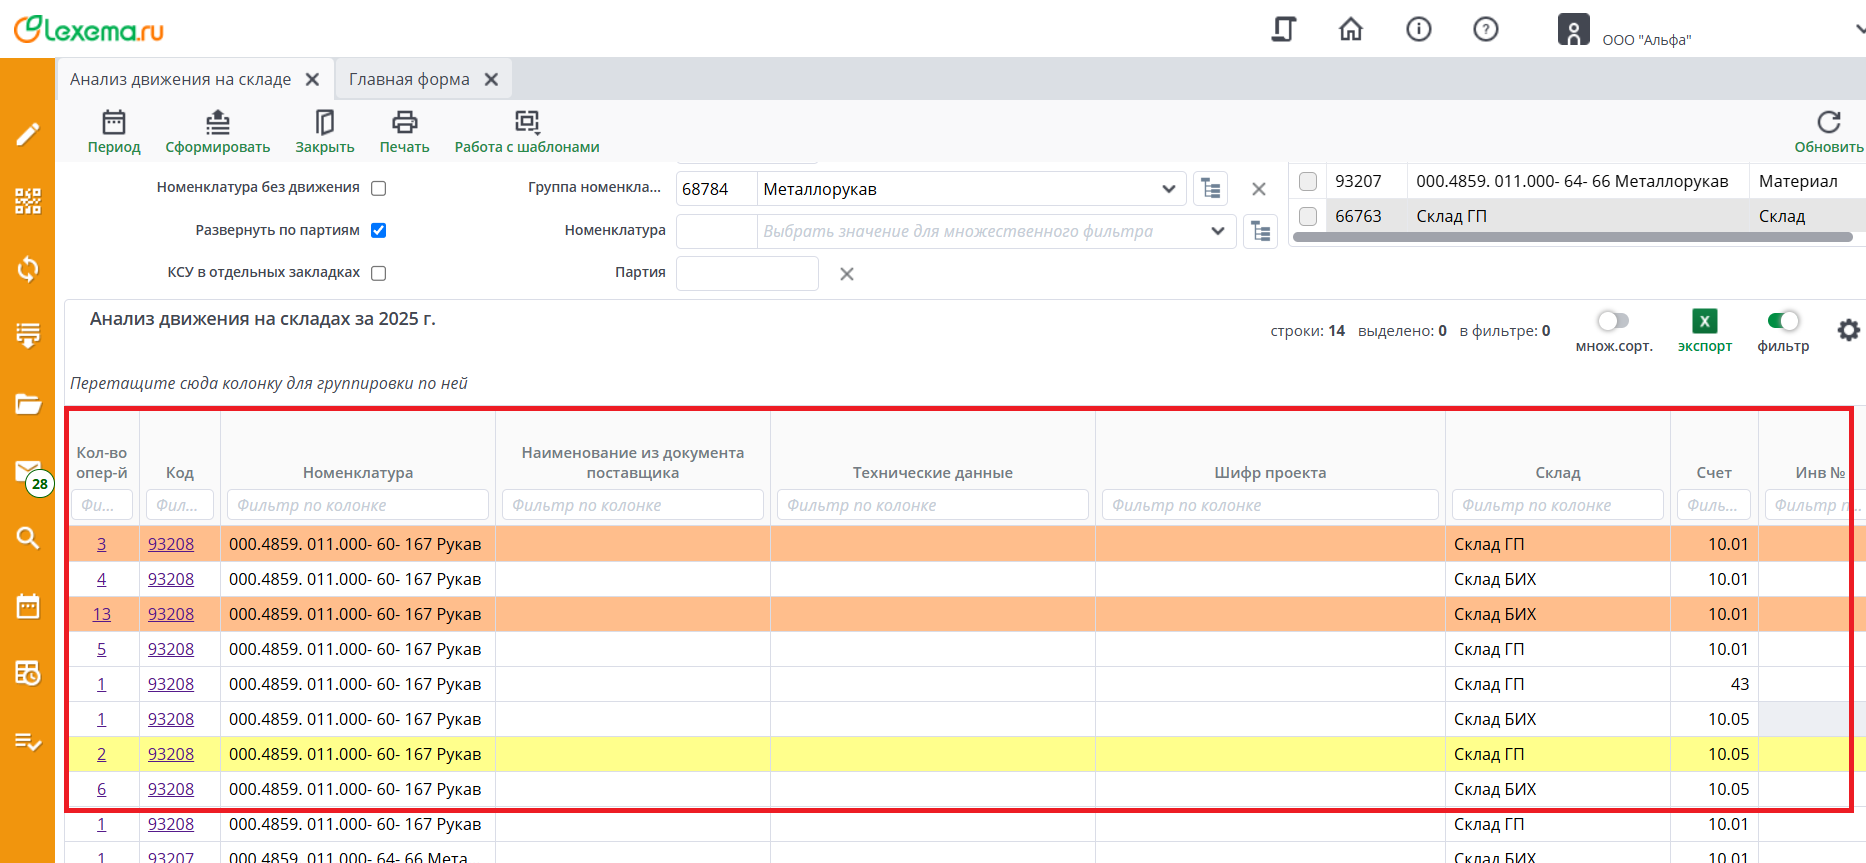Enable Номенклатура без движения checkbox
The height and width of the screenshot is (863, 1866).
coord(379,188)
